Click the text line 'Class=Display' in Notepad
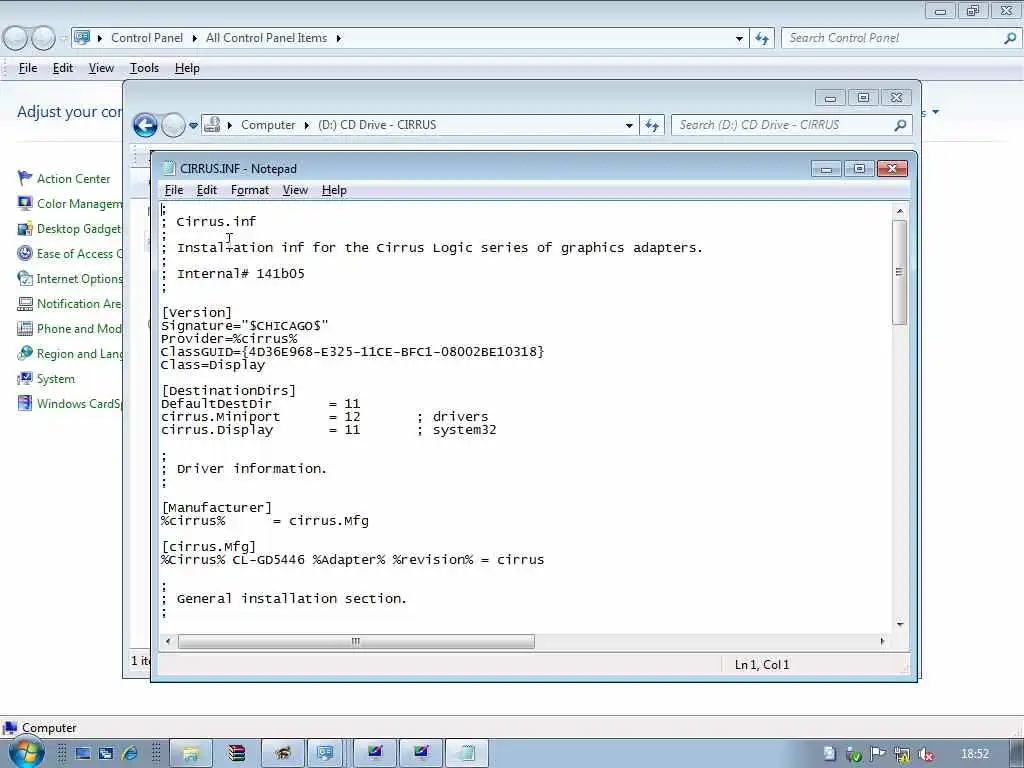The image size is (1024, 768). (213, 364)
